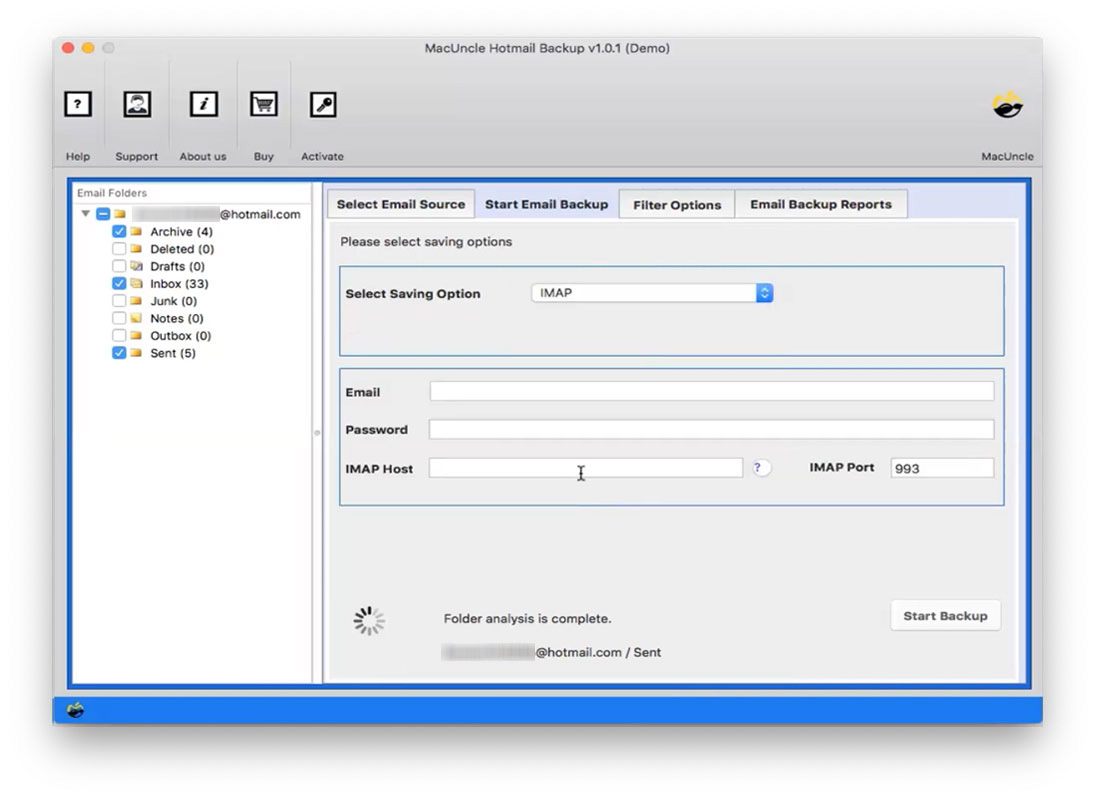Click the MacUncle logo at top right

1007,103
